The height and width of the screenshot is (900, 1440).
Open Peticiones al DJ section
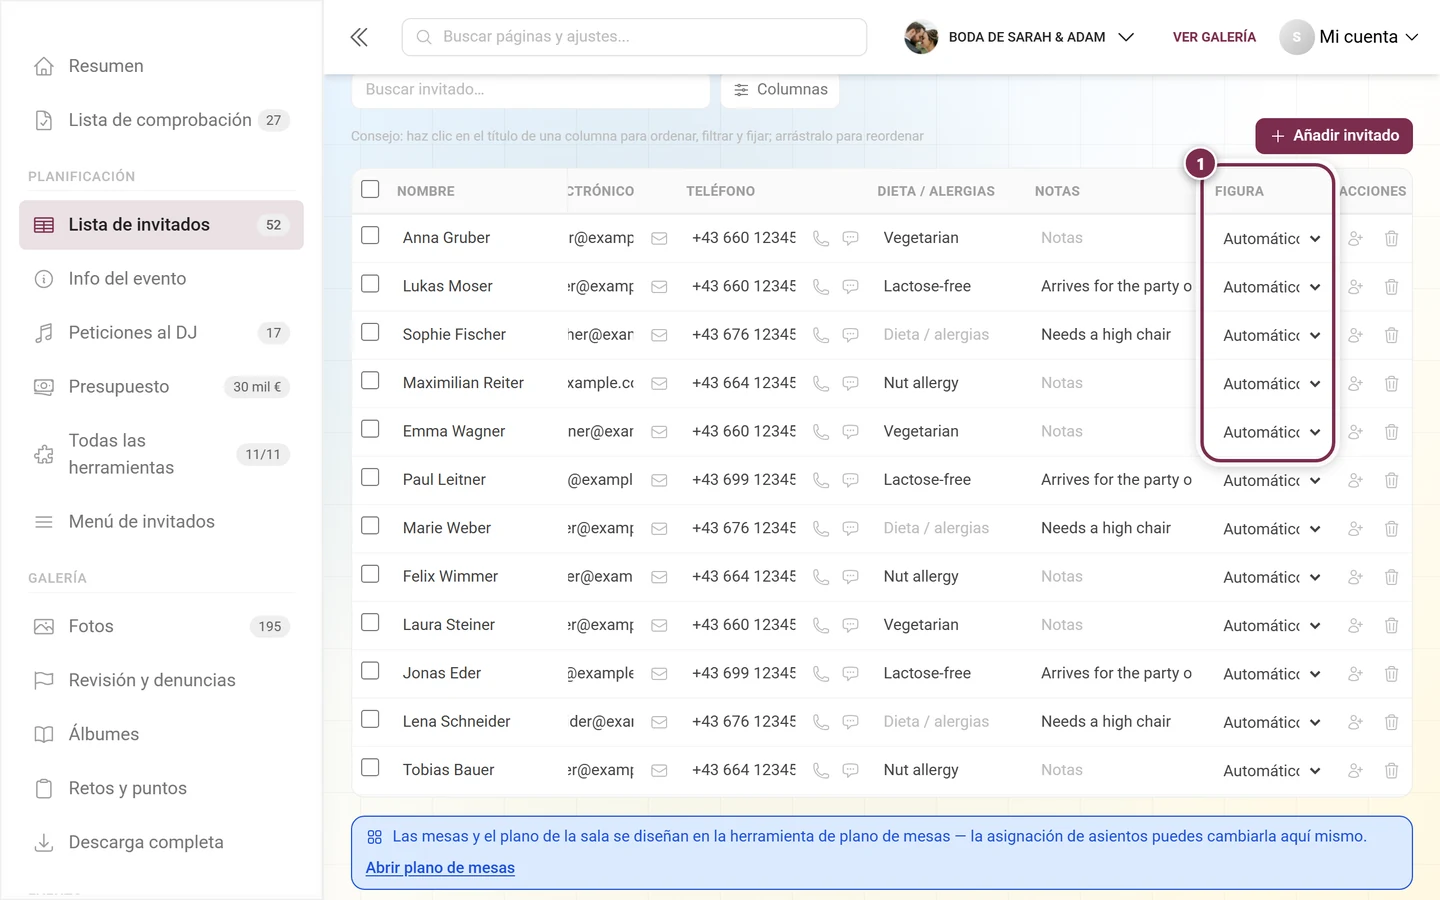[161, 333]
